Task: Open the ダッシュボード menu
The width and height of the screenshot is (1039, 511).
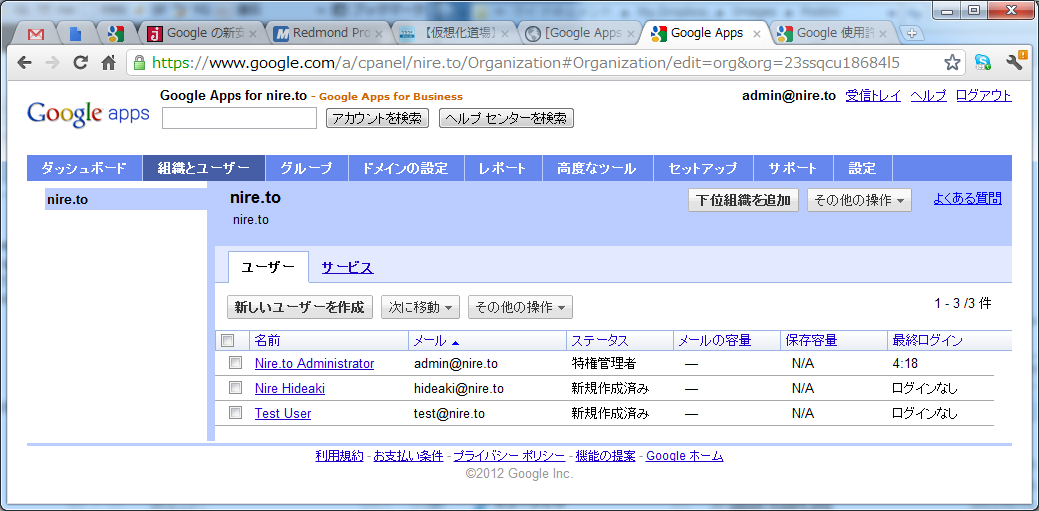Action: point(84,168)
